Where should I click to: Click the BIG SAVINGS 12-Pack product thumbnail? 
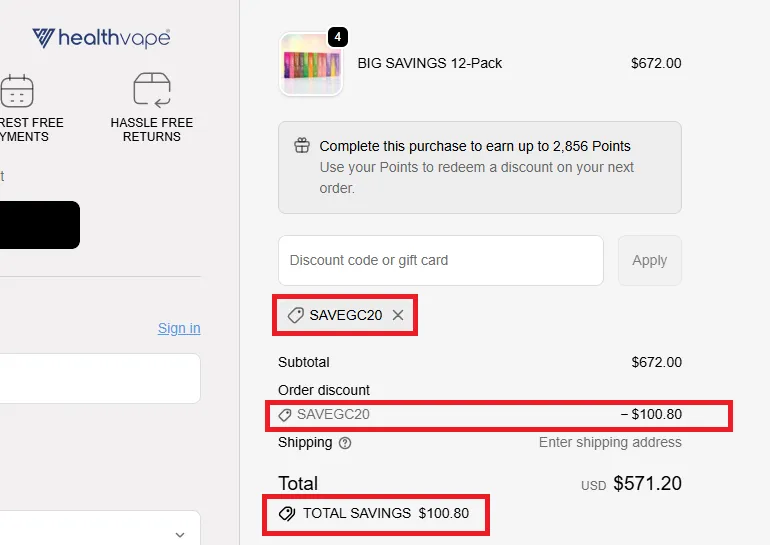click(311, 64)
